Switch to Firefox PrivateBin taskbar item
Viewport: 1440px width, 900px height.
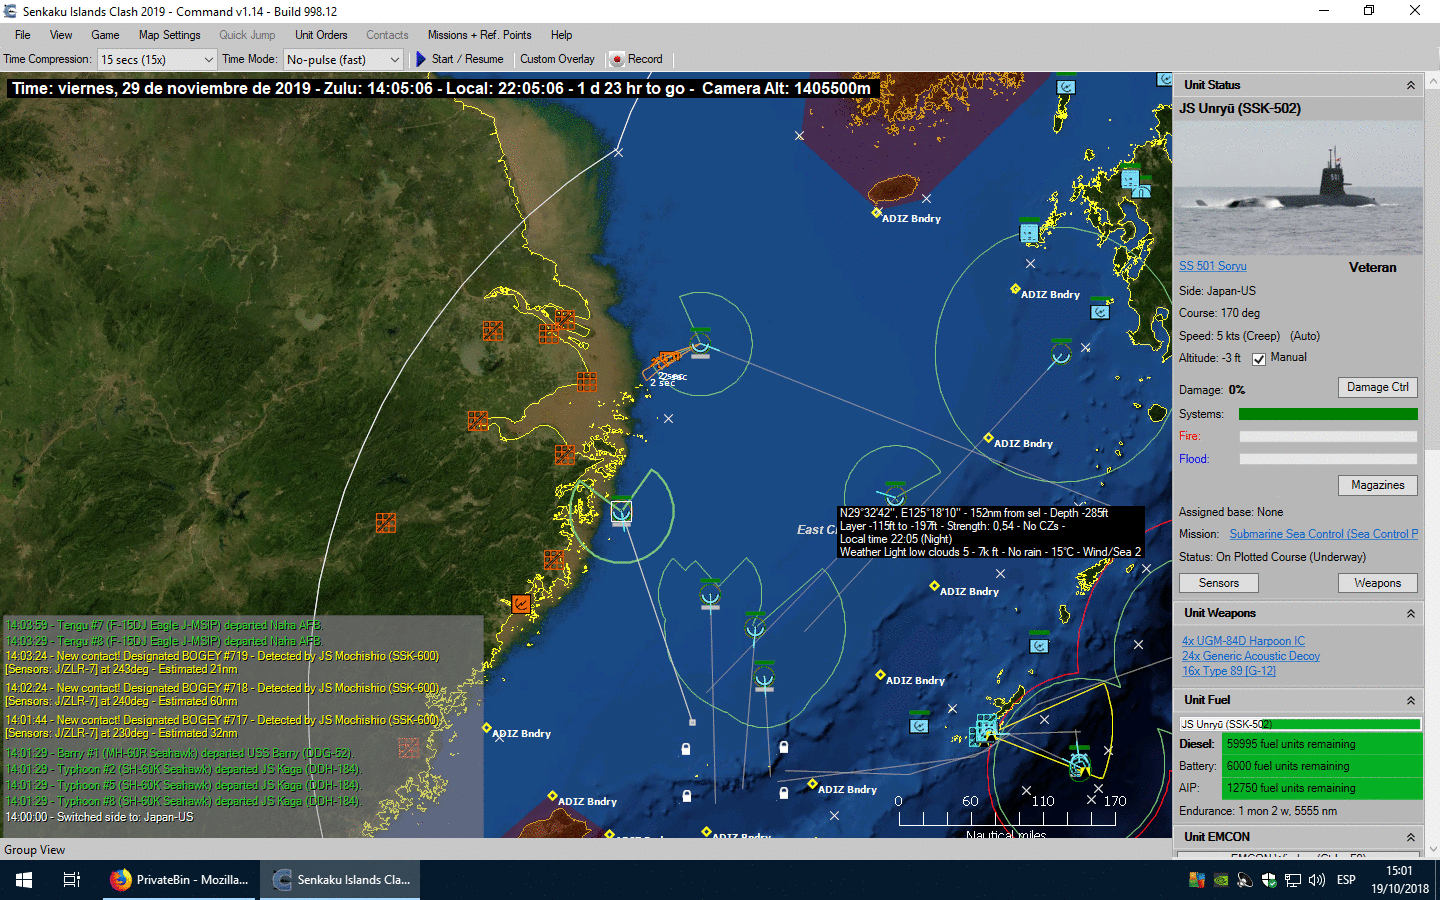(180, 880)
